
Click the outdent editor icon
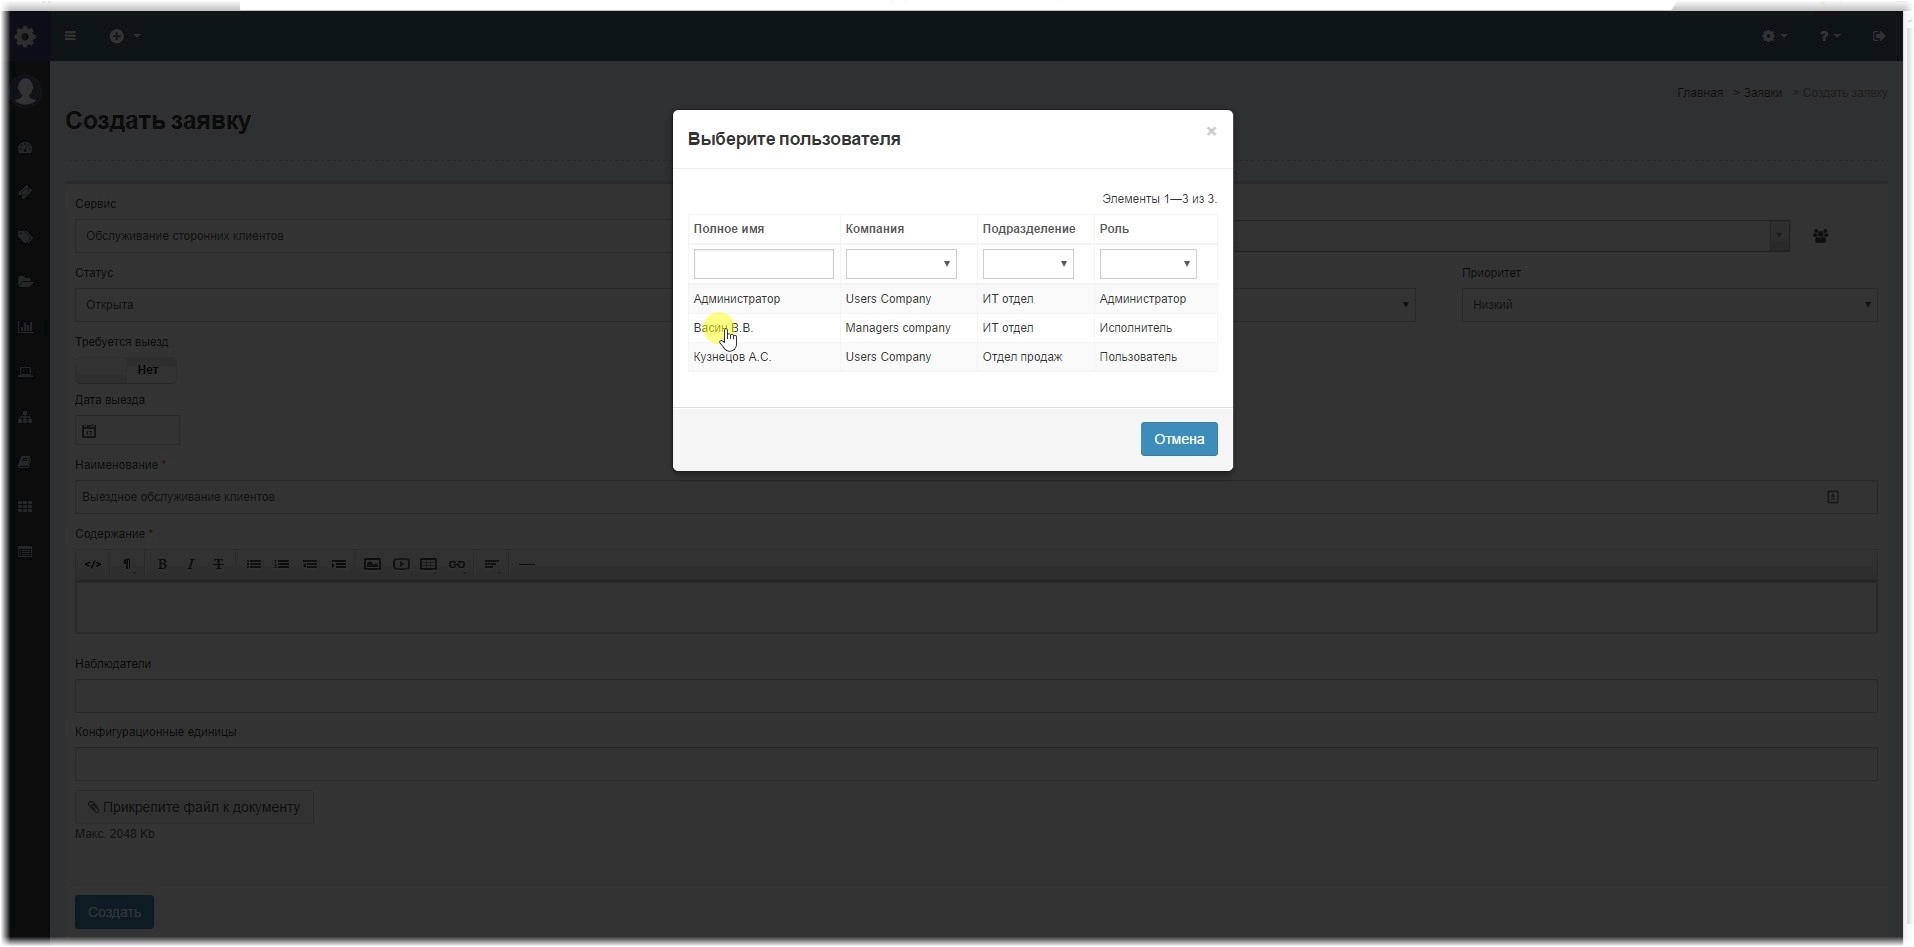tap(310, 564)
